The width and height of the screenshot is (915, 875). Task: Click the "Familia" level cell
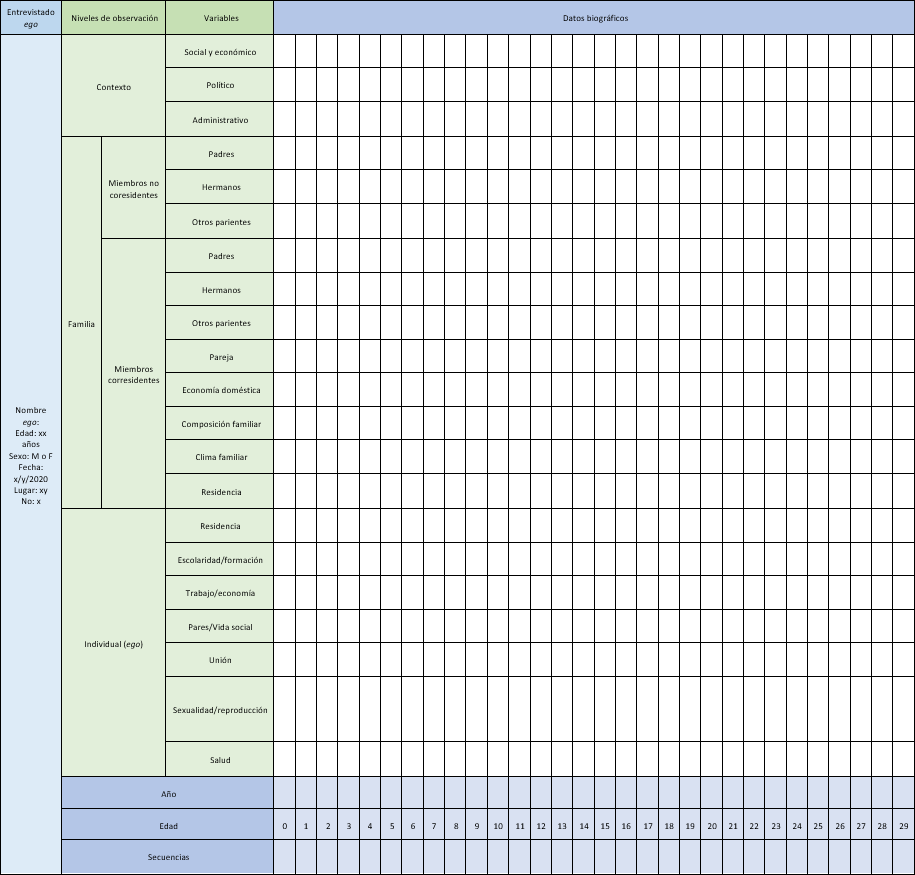click(x=81, y=324)
